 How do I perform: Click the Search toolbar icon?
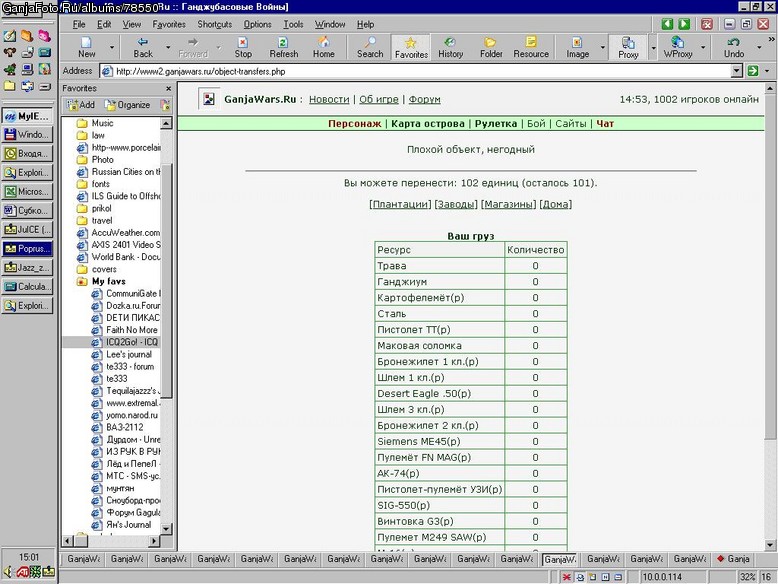click(x=370, y=48)
